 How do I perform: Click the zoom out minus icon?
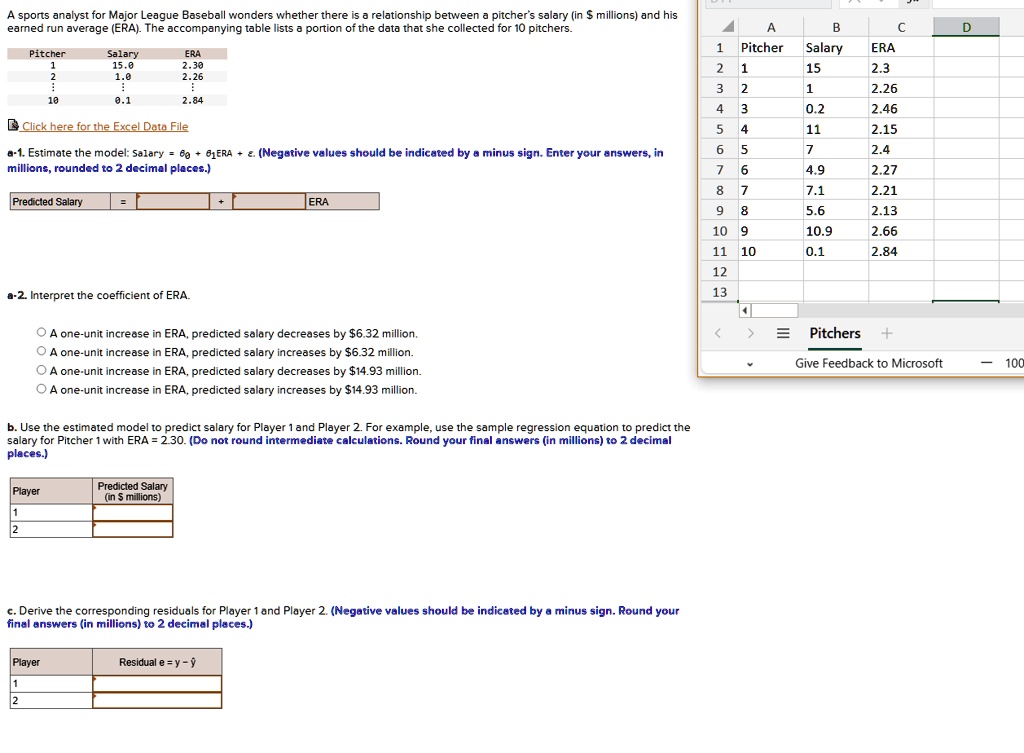[986, 363]
